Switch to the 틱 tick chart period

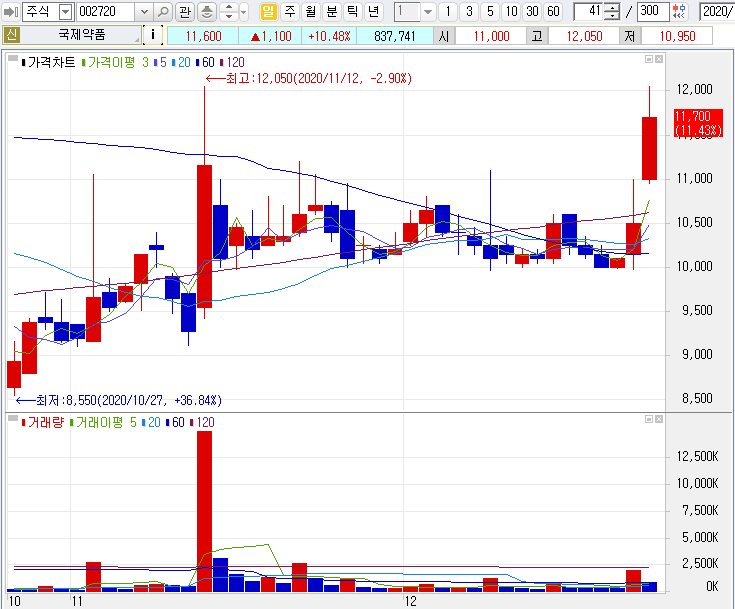(352, 11)
